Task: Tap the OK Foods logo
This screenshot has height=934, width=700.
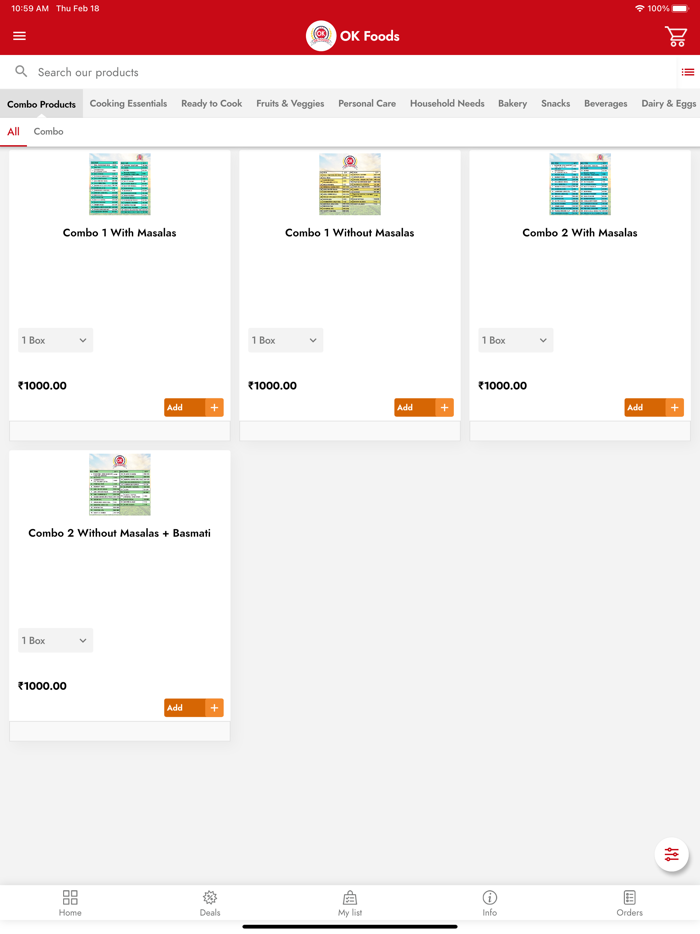Action: pos(321,36)
